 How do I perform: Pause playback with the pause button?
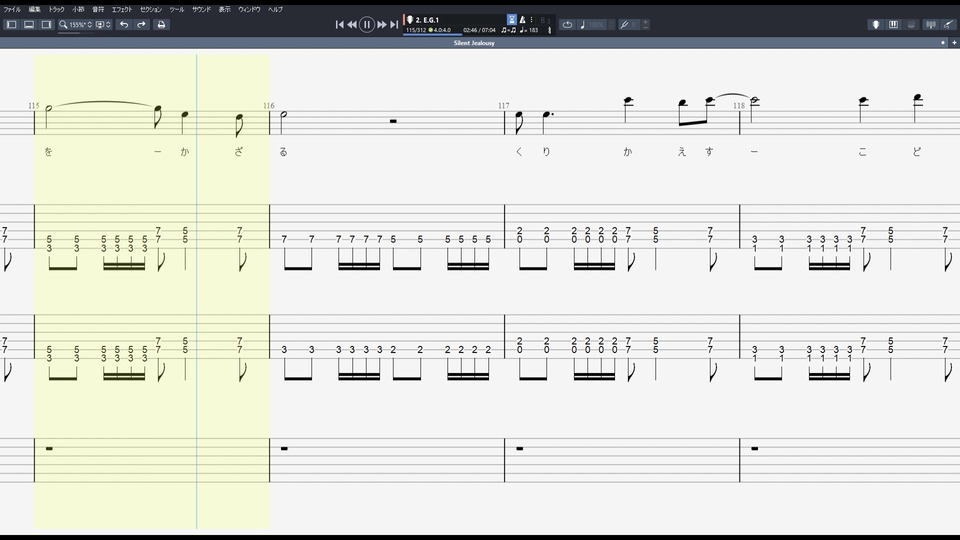[366, 24]
